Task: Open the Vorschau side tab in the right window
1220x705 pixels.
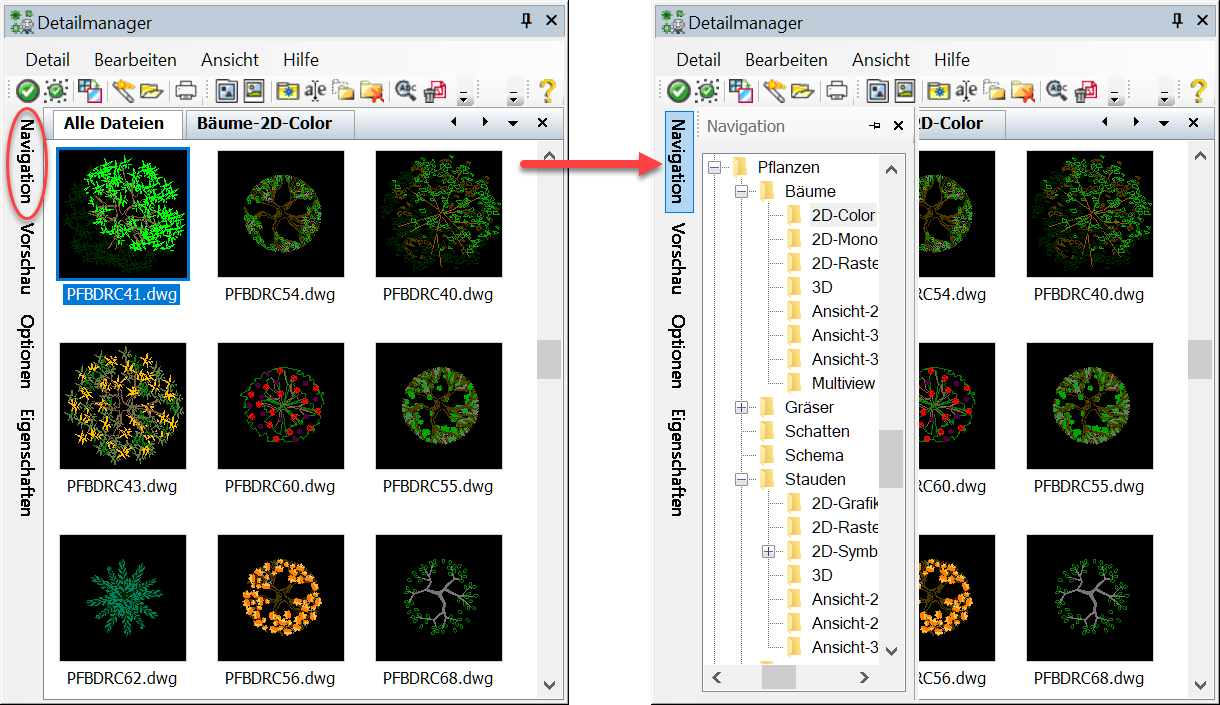Action: pos(678,258)
